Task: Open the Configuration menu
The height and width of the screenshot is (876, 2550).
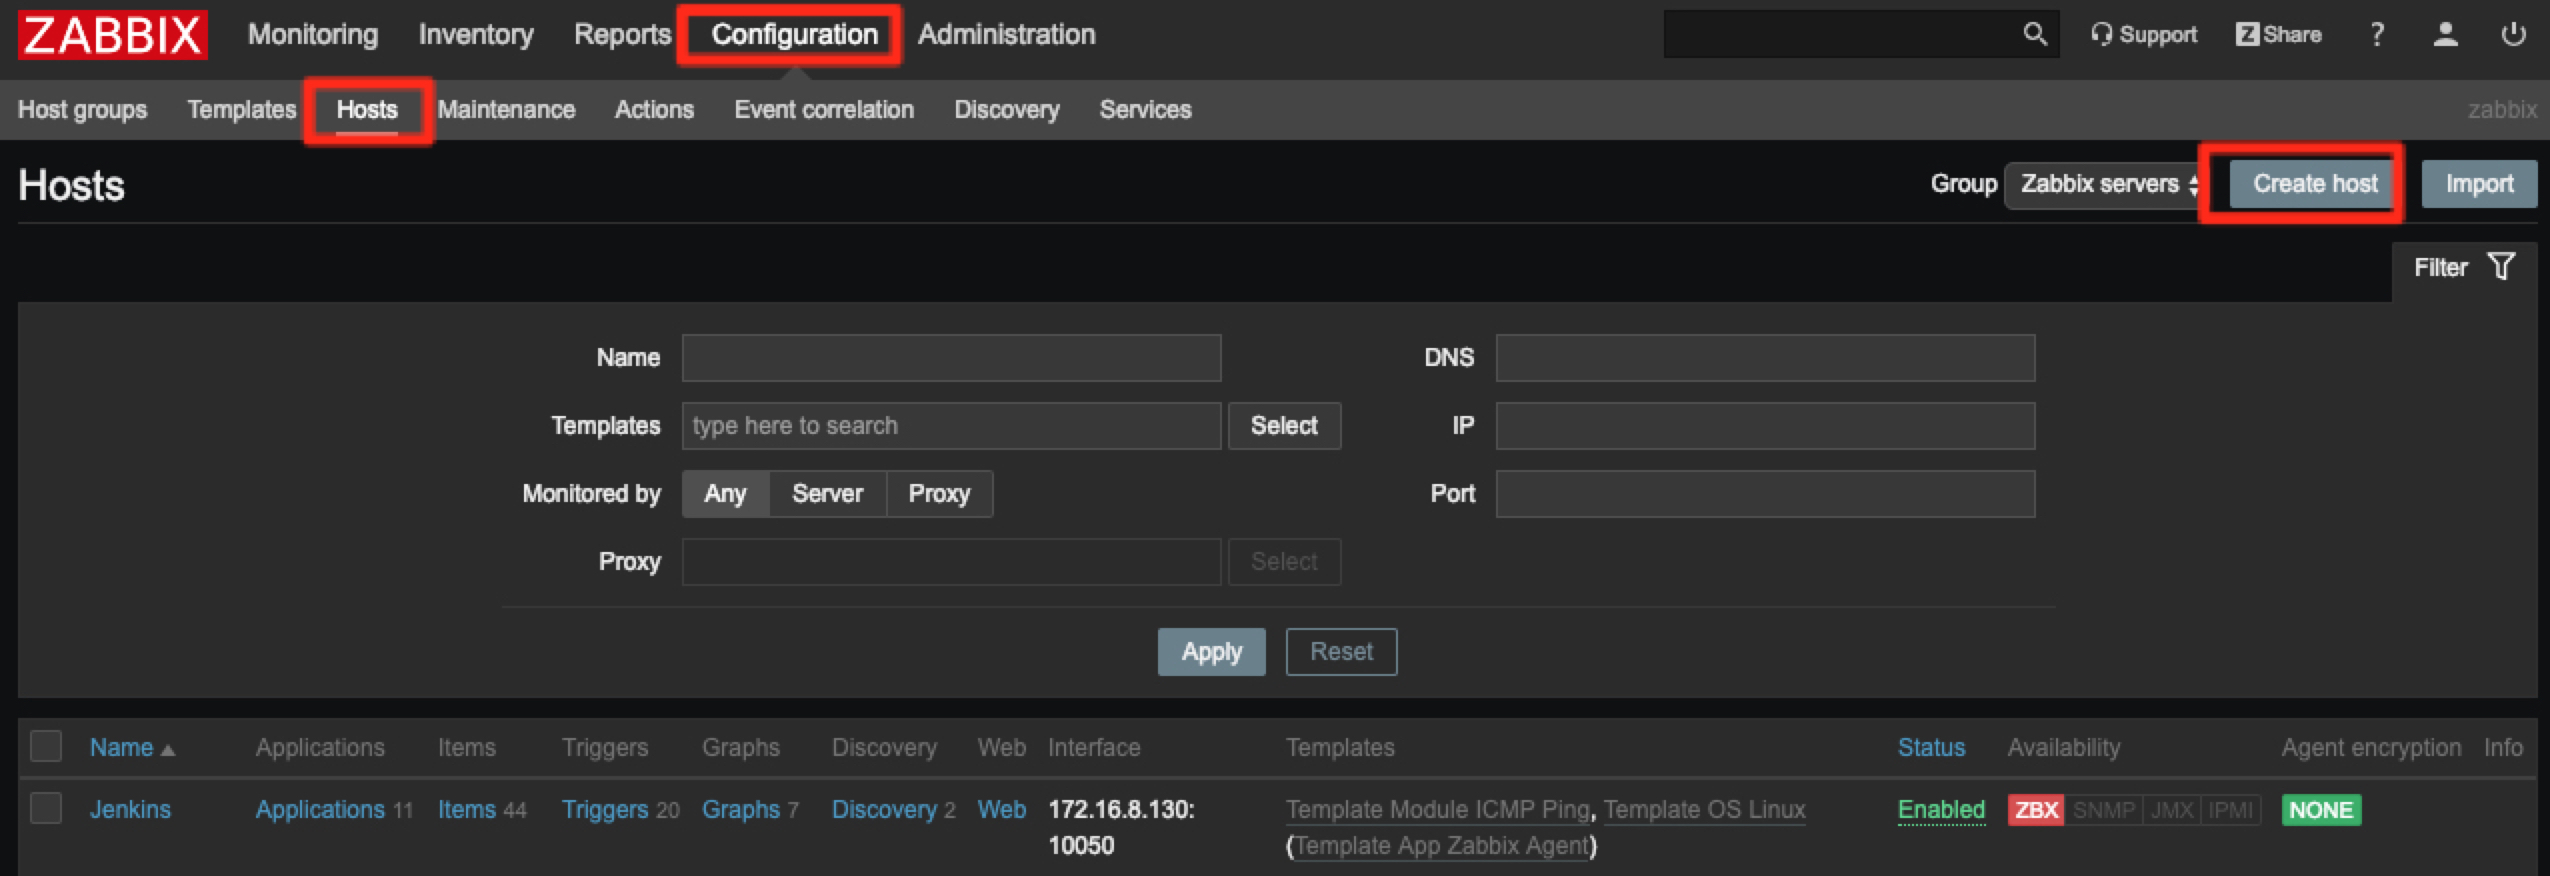Action: coord(794,35)
